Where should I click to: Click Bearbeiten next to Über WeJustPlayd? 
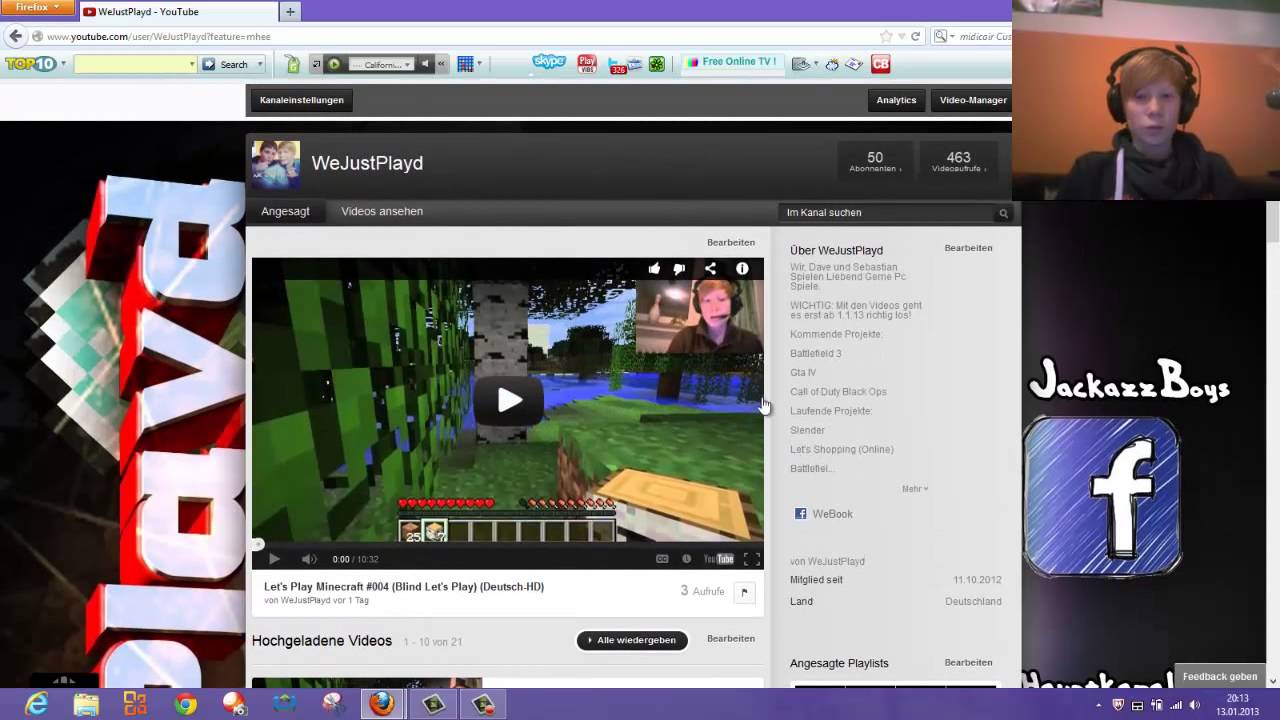click(x=968, y=248)
